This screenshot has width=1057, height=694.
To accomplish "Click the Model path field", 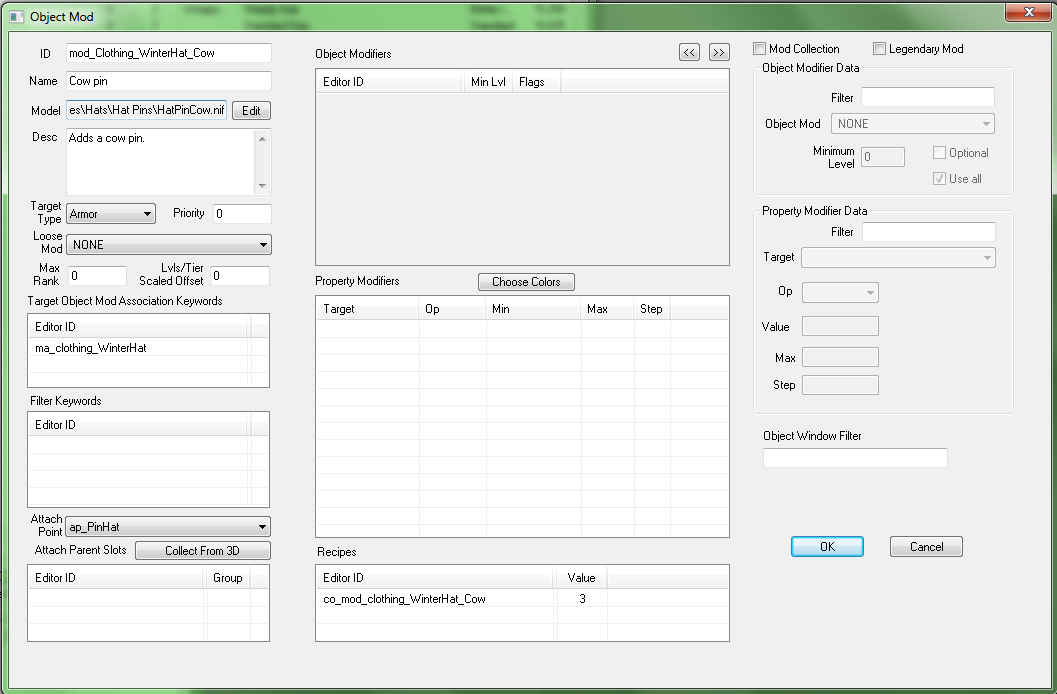I will 146,110.
